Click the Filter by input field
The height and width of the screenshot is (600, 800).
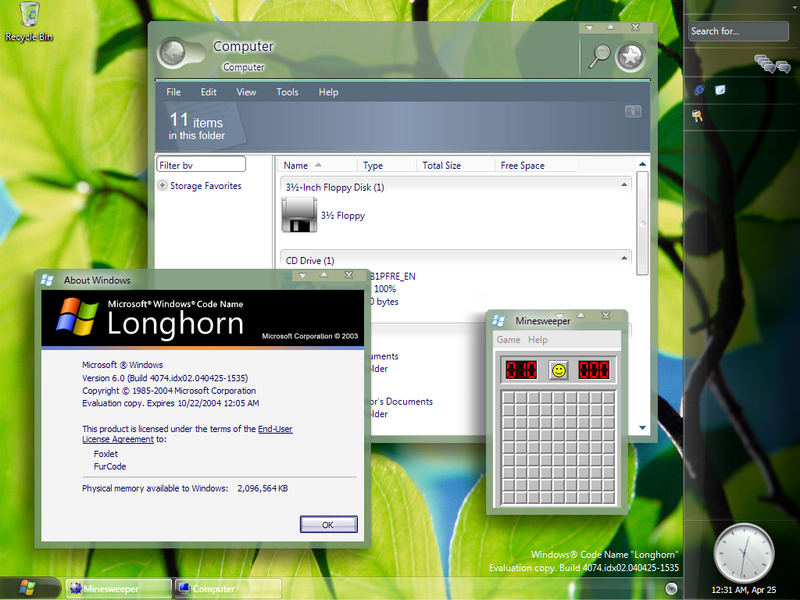coord(201,164)
